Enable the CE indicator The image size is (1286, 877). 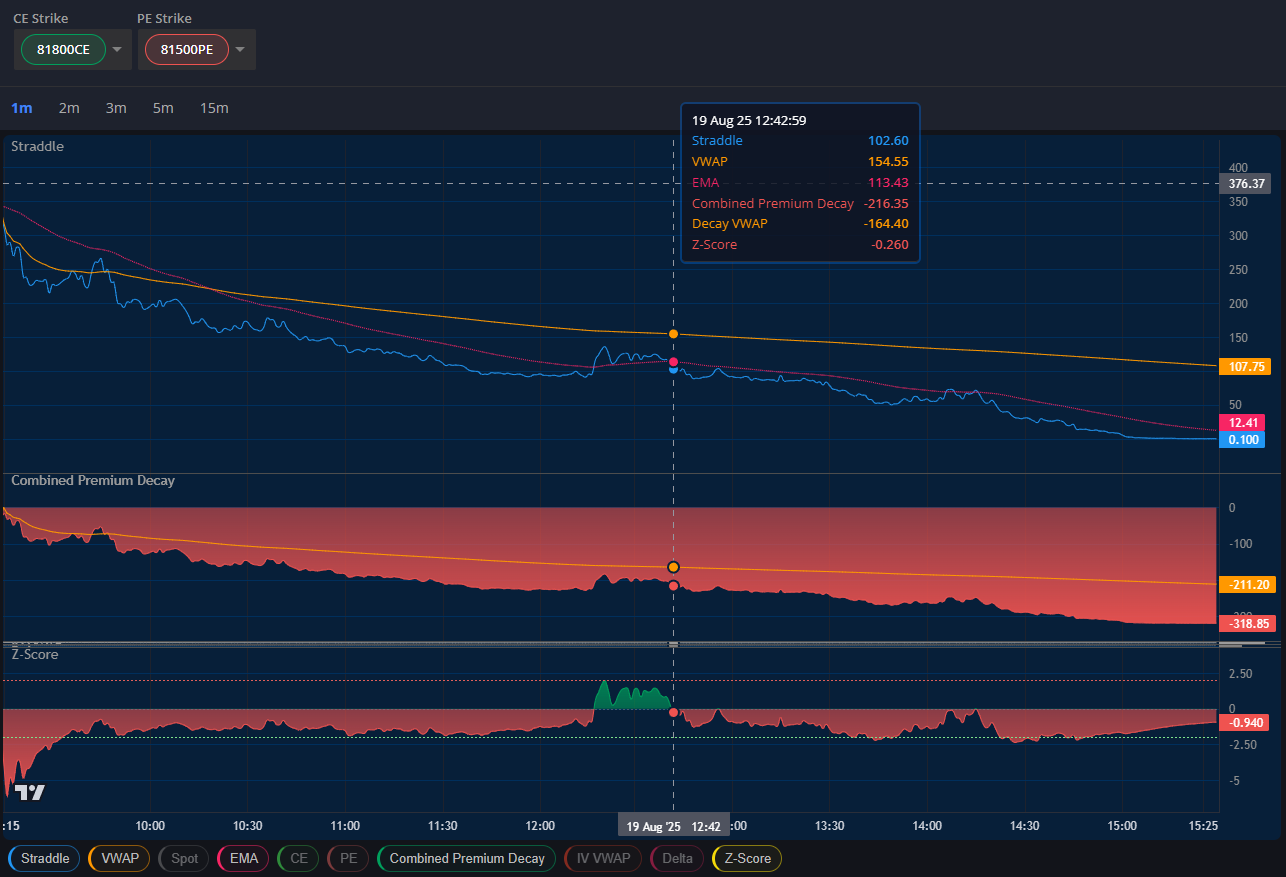[x=297, y=858]
